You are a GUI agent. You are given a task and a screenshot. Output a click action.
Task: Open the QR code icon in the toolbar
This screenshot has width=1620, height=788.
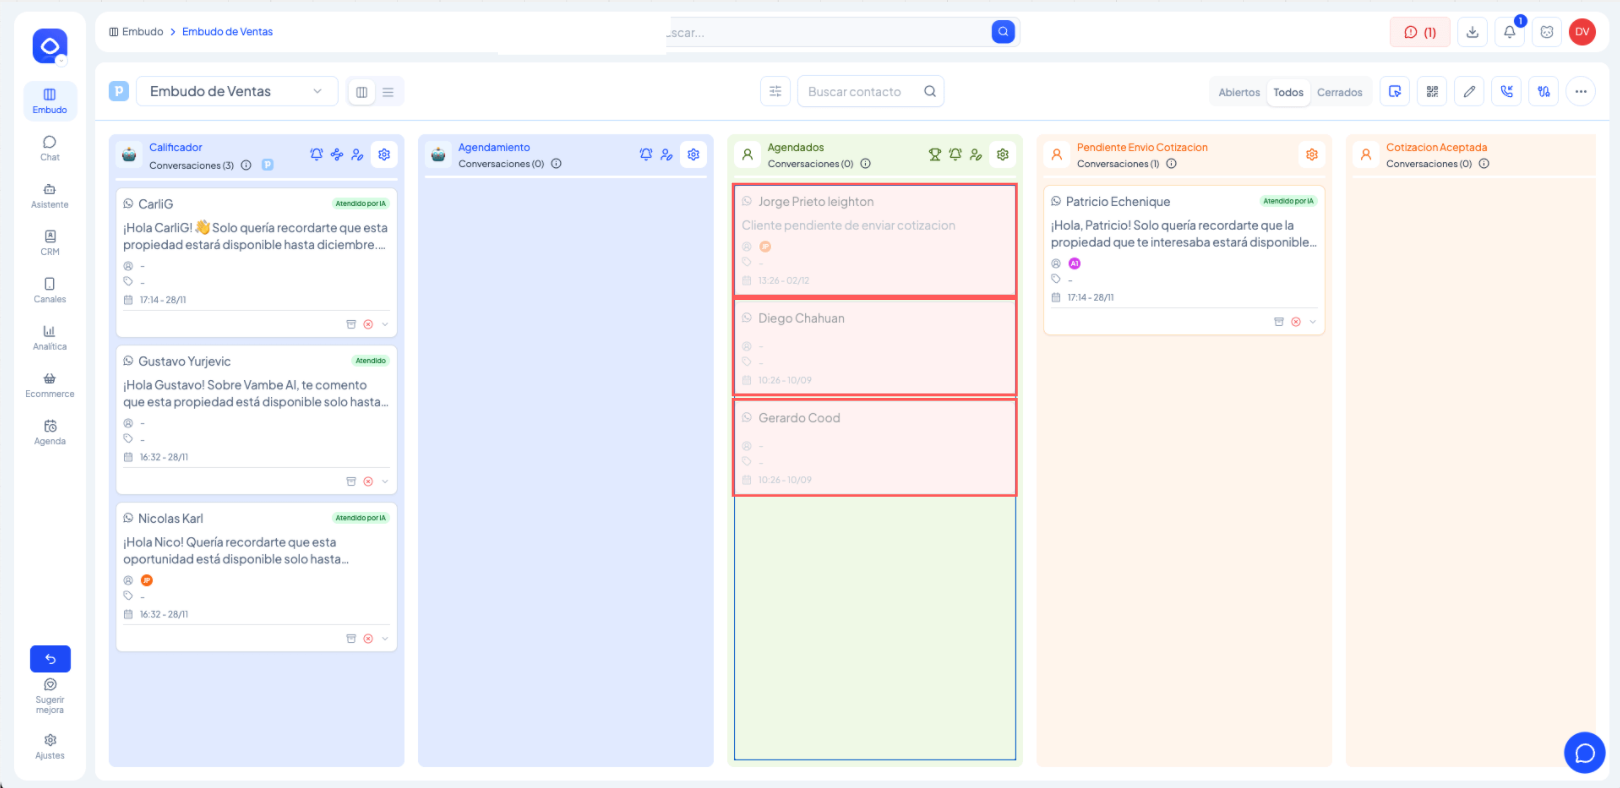point(1432,92)
